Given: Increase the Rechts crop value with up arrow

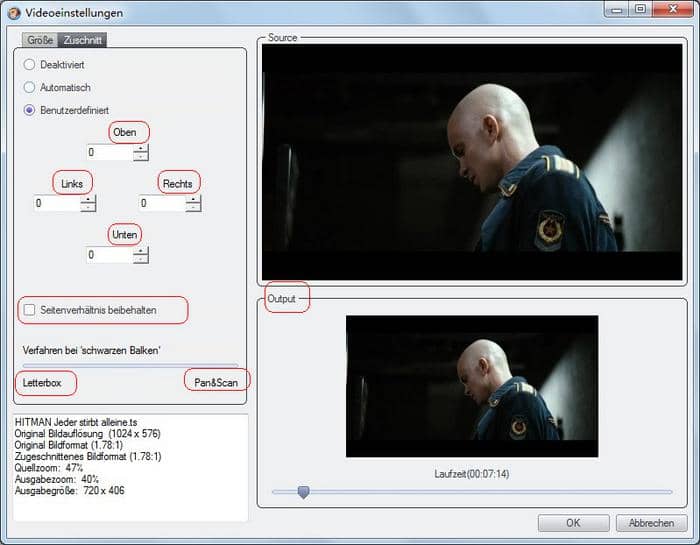Looking at the screenshot, I should pos(193,199).
